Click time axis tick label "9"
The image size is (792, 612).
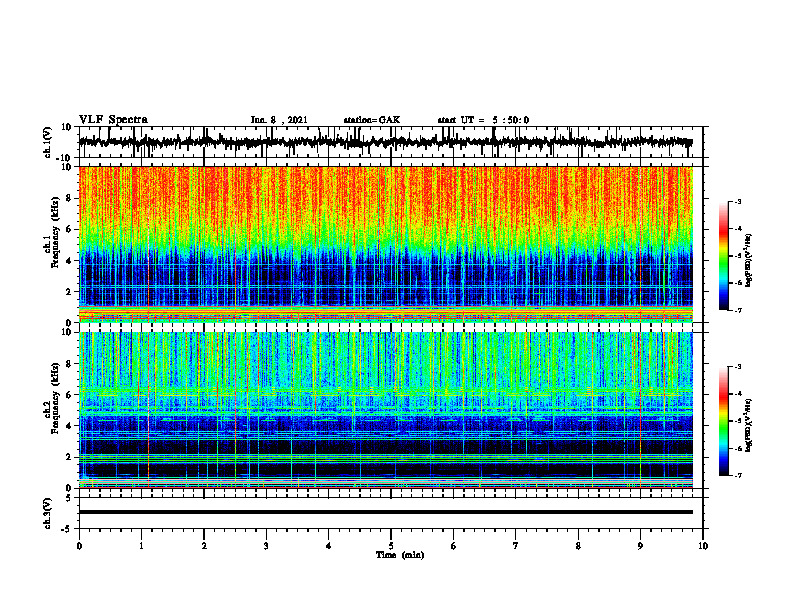click(x=640, y=546)
